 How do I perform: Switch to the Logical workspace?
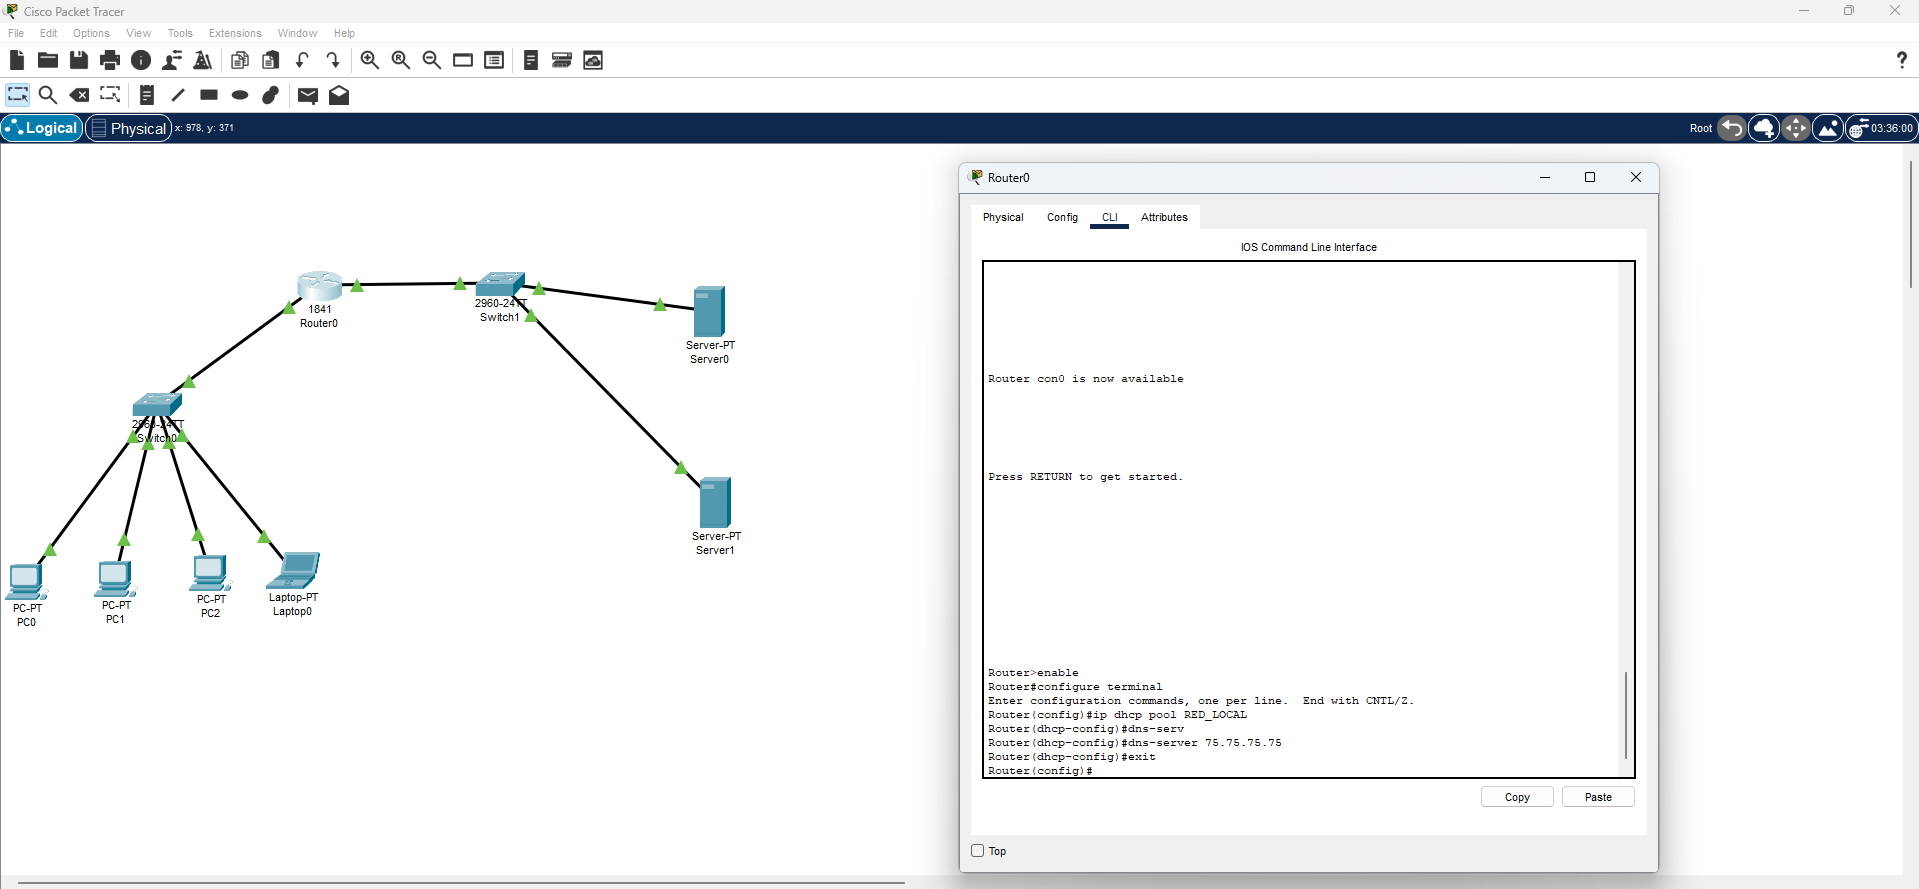pos(42,128)
